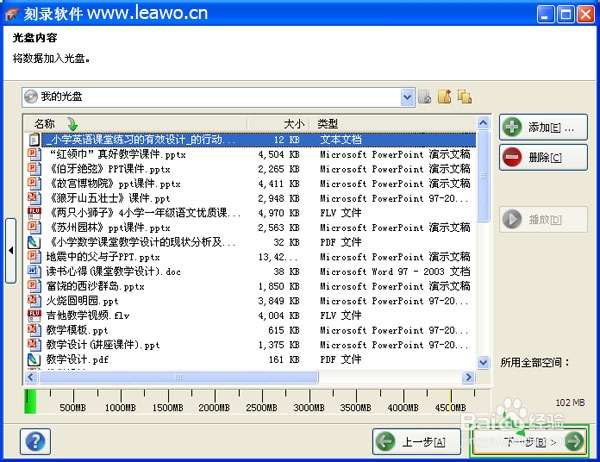Click the 添加[E] add button
This screenshot has width=600, height=462.
tap(543, 127)
